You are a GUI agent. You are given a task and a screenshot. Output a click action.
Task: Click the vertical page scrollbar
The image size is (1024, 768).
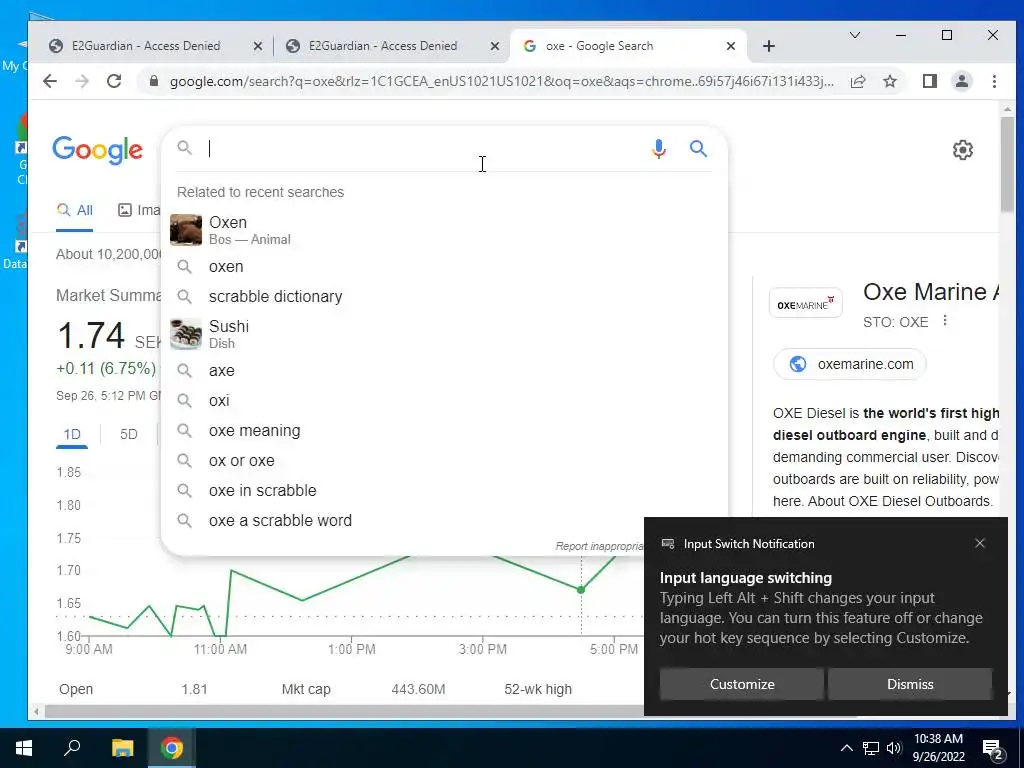click(1007, 165)
